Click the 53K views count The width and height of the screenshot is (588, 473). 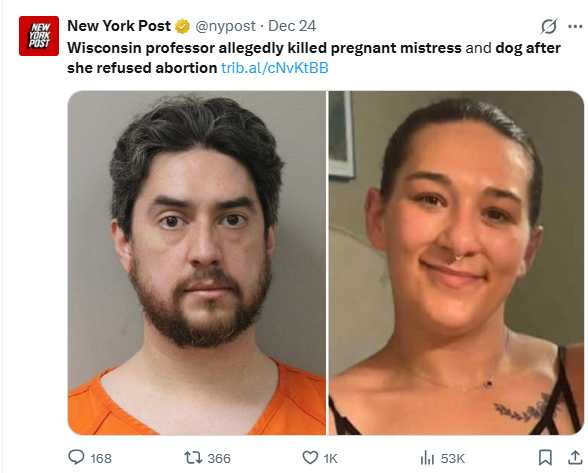click(x=453, y=458)
